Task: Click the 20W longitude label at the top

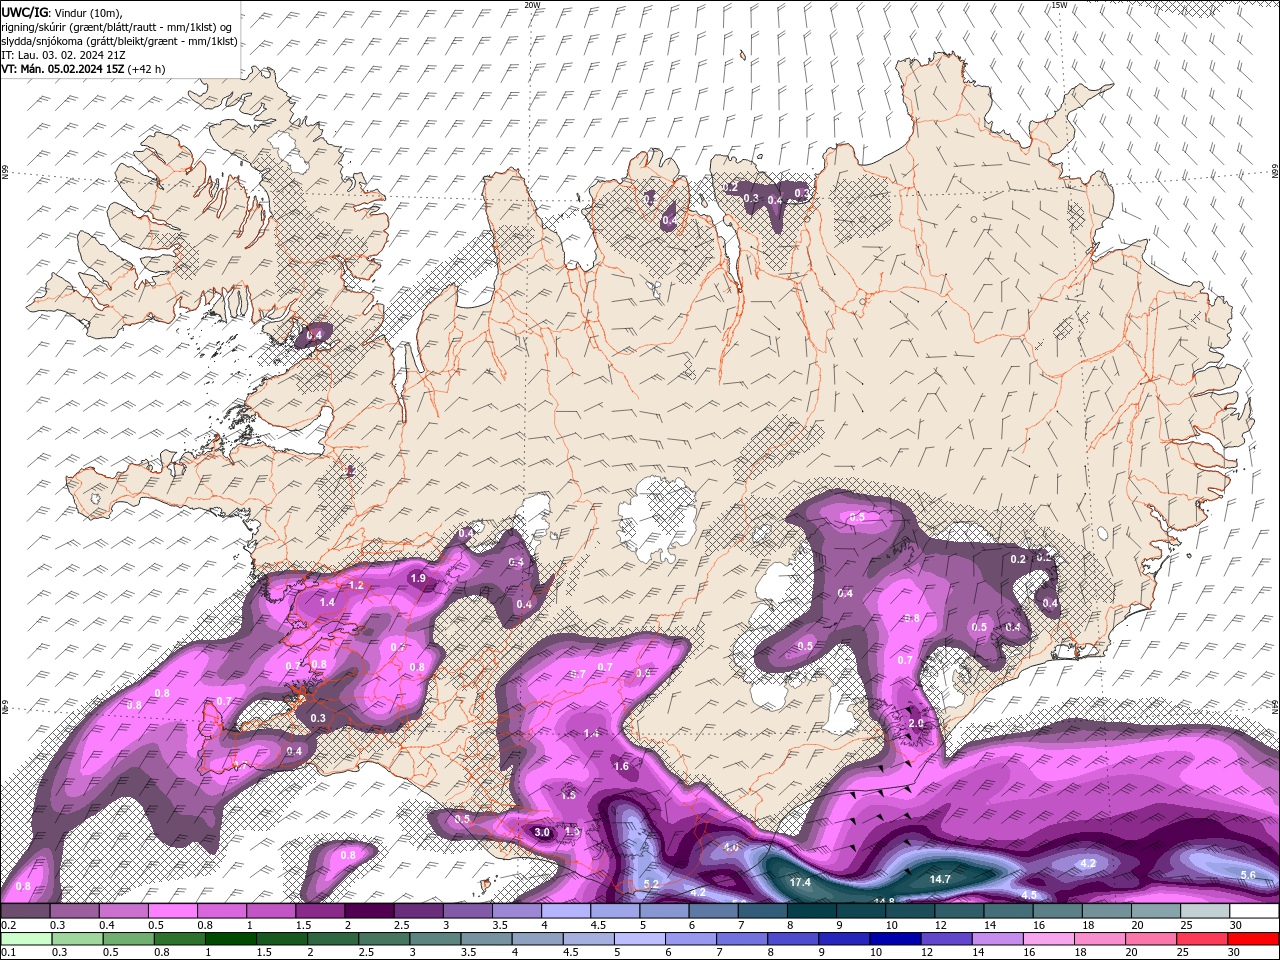Action: pos(532,5)
